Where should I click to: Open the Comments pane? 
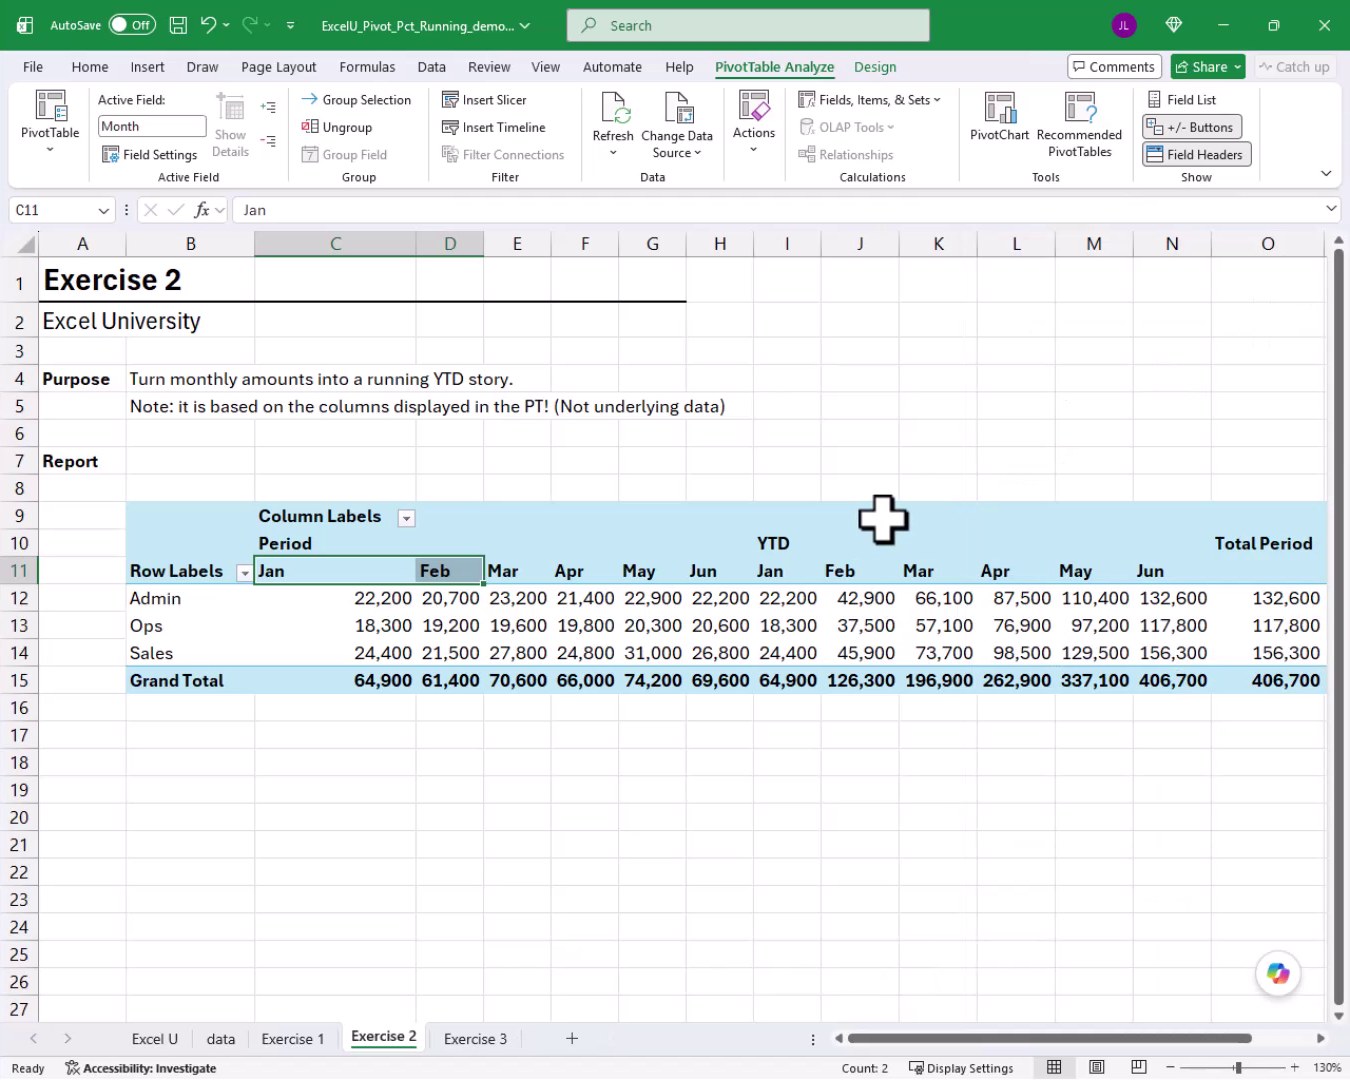point(1114,67)
